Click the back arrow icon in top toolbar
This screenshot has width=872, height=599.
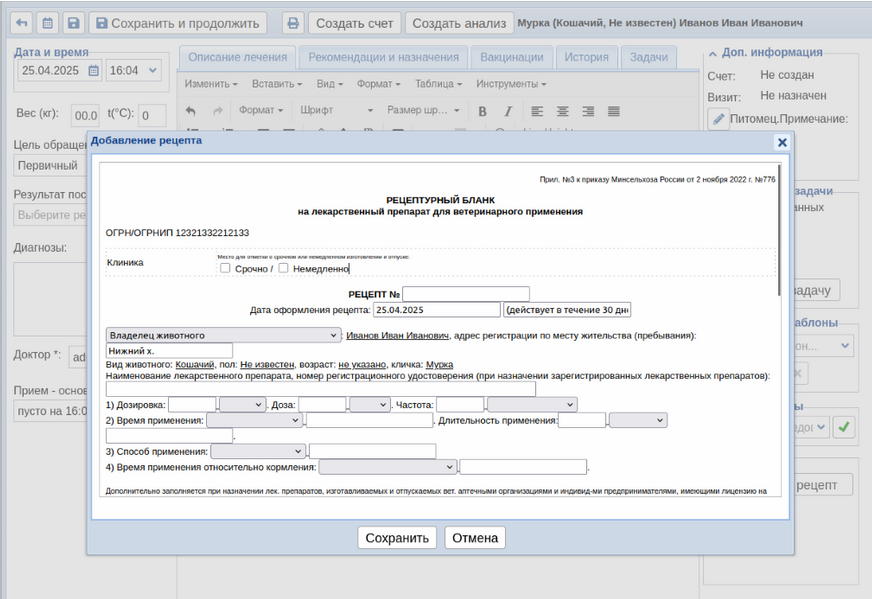point(22,23)
